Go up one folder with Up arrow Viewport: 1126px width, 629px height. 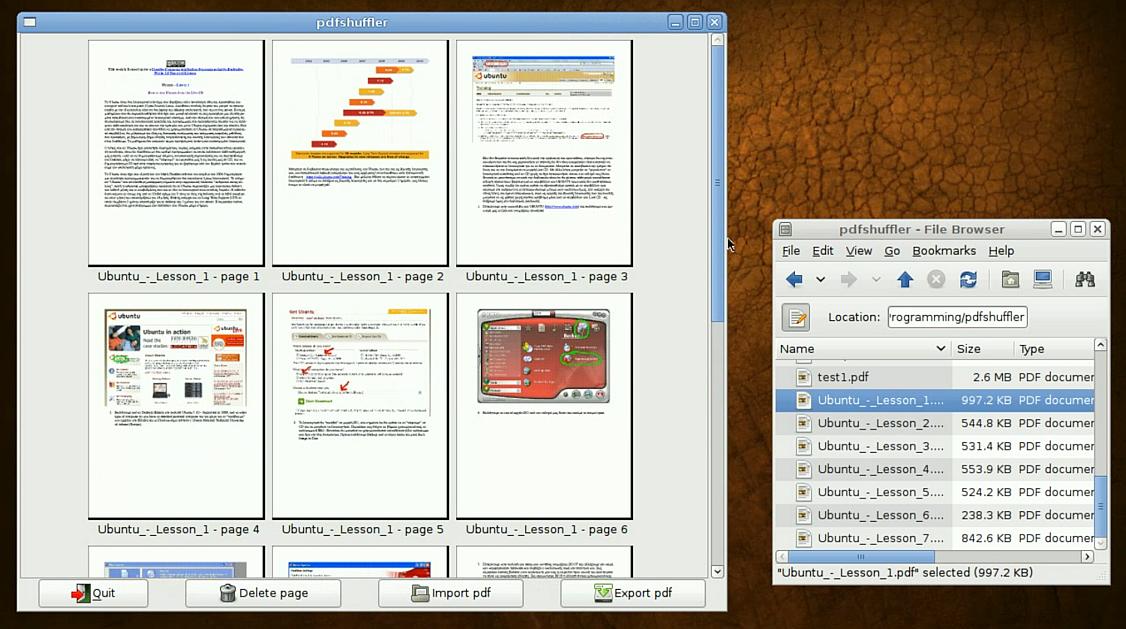tap(905, 279)
